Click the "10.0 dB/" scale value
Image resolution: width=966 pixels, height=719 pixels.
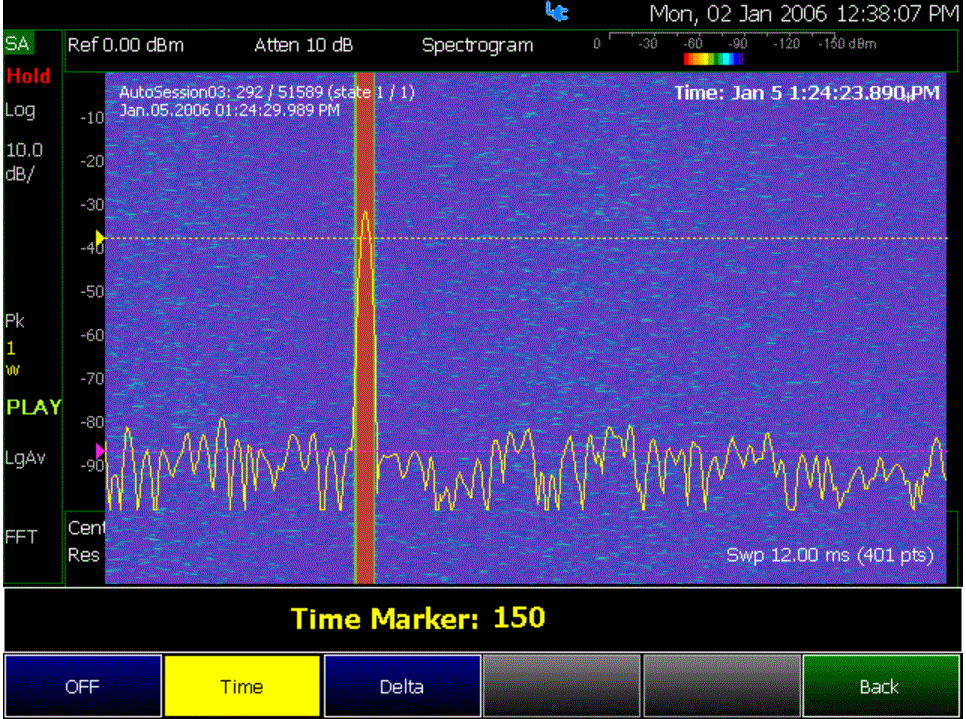coord(24,162)
